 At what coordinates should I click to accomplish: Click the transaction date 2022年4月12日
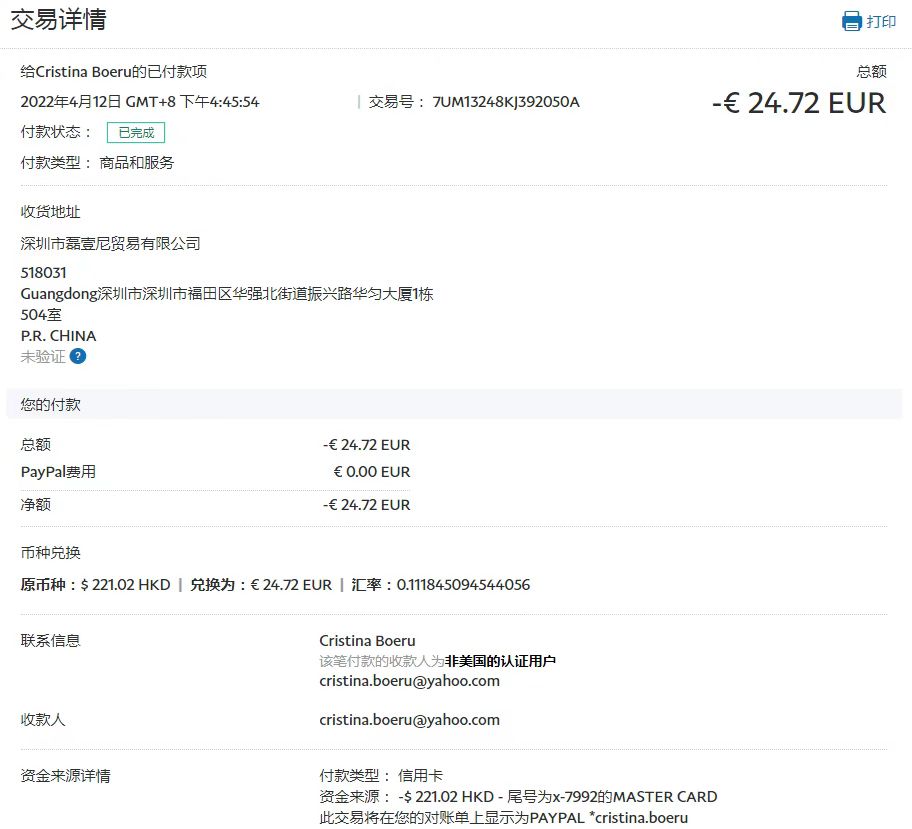click(x=71, y=102)
